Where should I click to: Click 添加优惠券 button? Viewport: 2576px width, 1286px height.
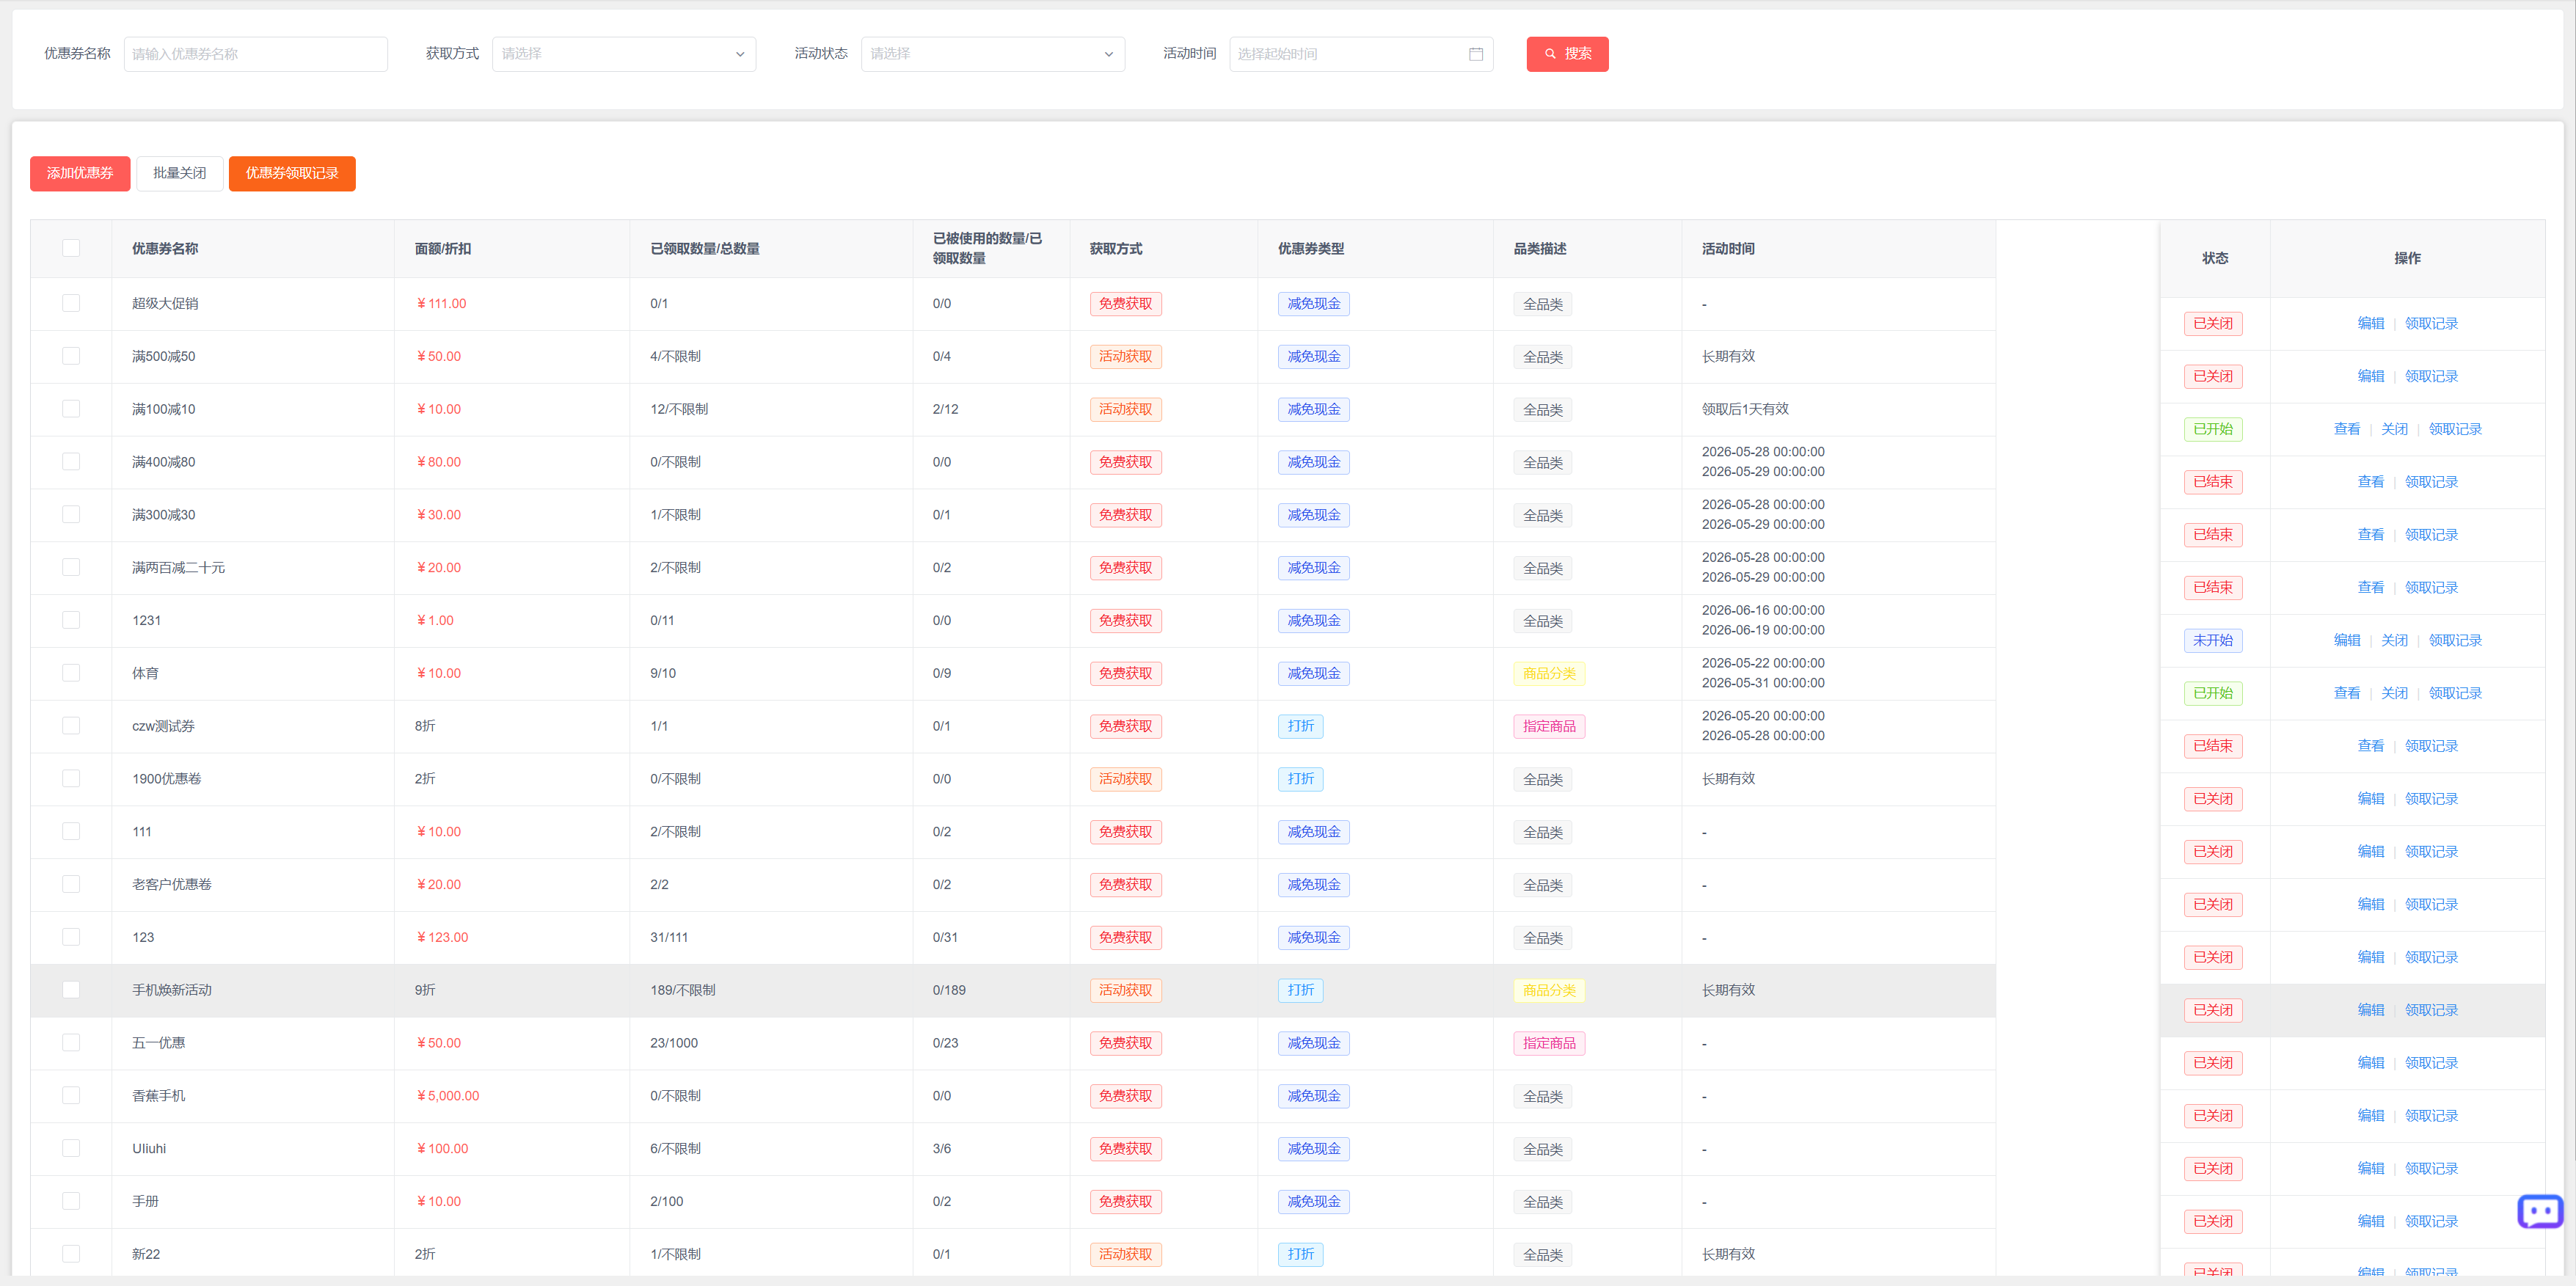click(x=80, y=173)
